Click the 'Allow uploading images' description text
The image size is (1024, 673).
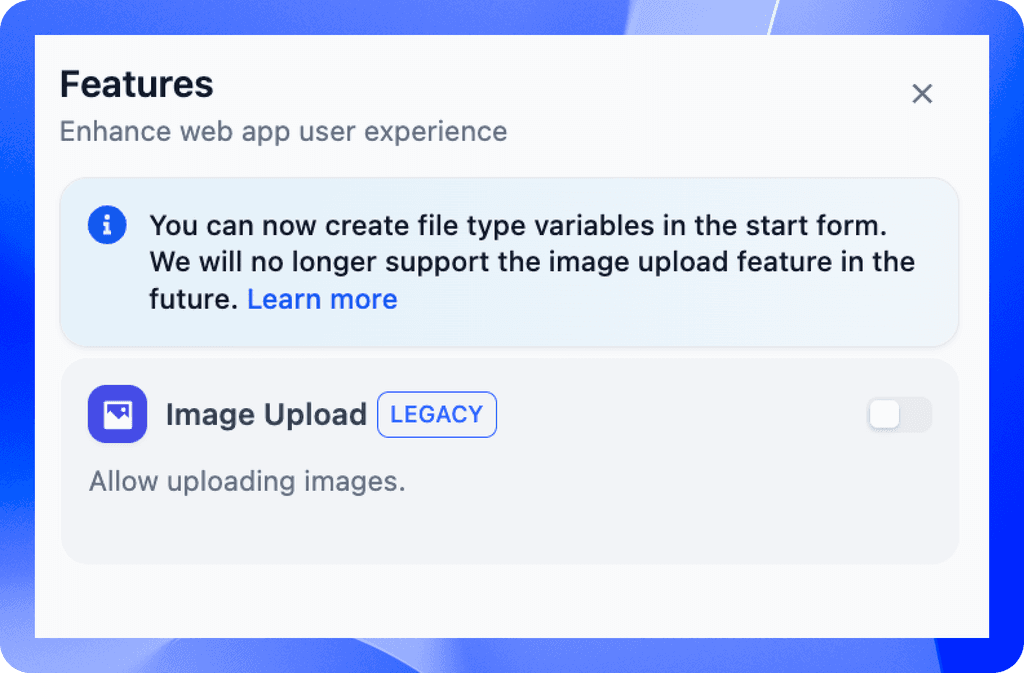(246, 481)
